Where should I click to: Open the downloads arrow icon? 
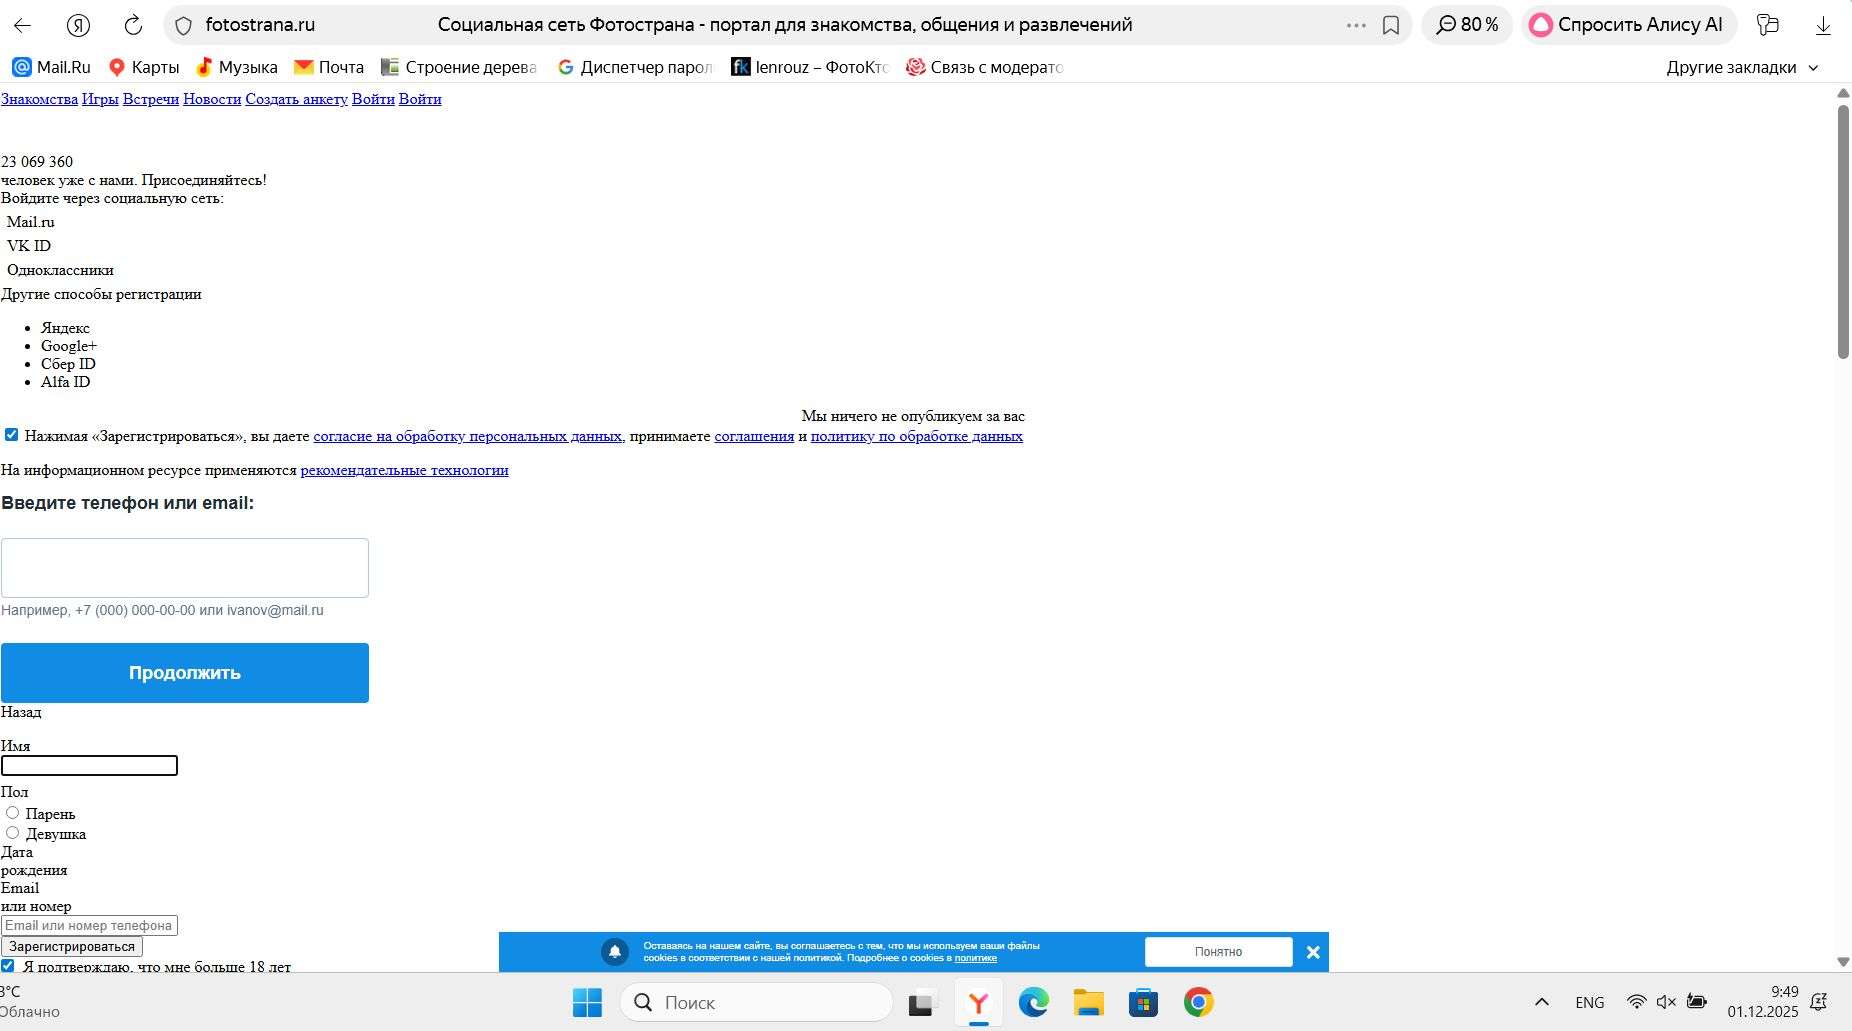1822,25
